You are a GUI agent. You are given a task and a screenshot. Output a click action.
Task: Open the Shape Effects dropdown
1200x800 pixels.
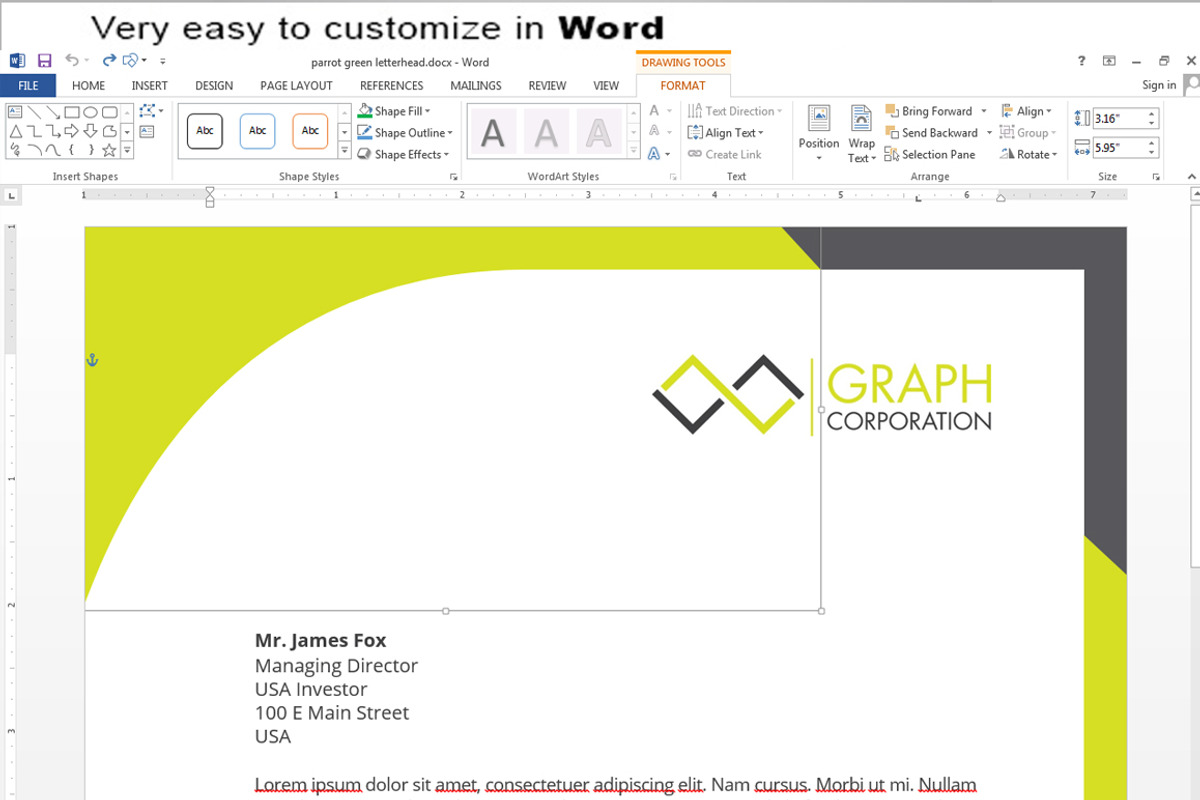pos(403,154)
